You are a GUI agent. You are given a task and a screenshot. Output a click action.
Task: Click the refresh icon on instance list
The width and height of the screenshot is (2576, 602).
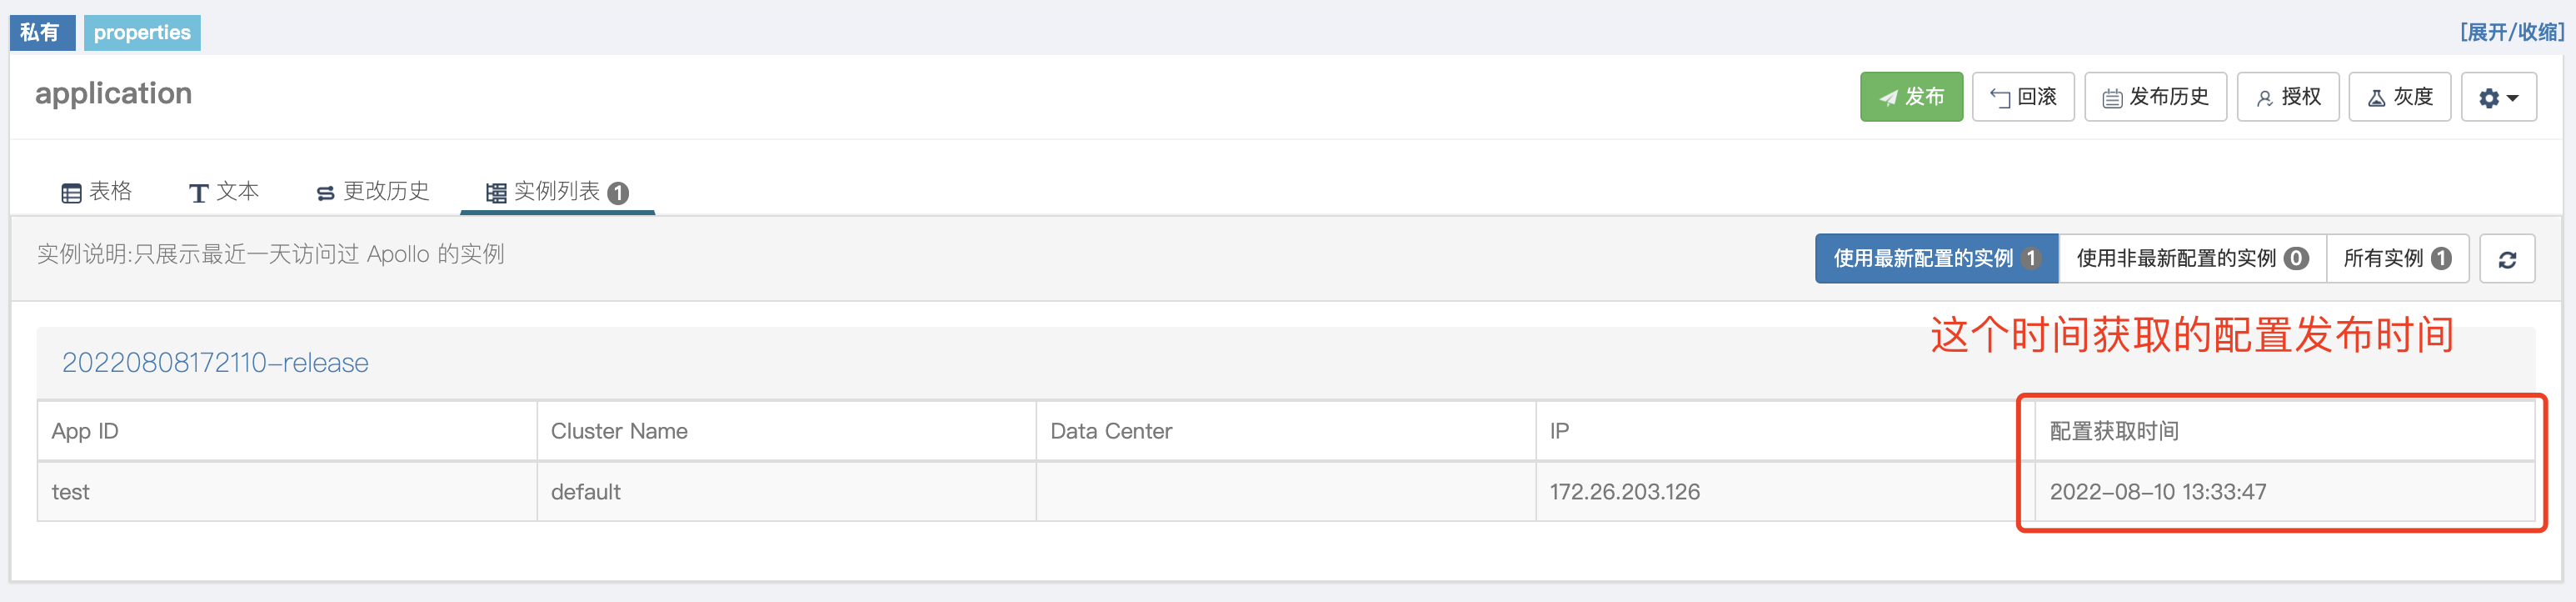pos(2507,259)
